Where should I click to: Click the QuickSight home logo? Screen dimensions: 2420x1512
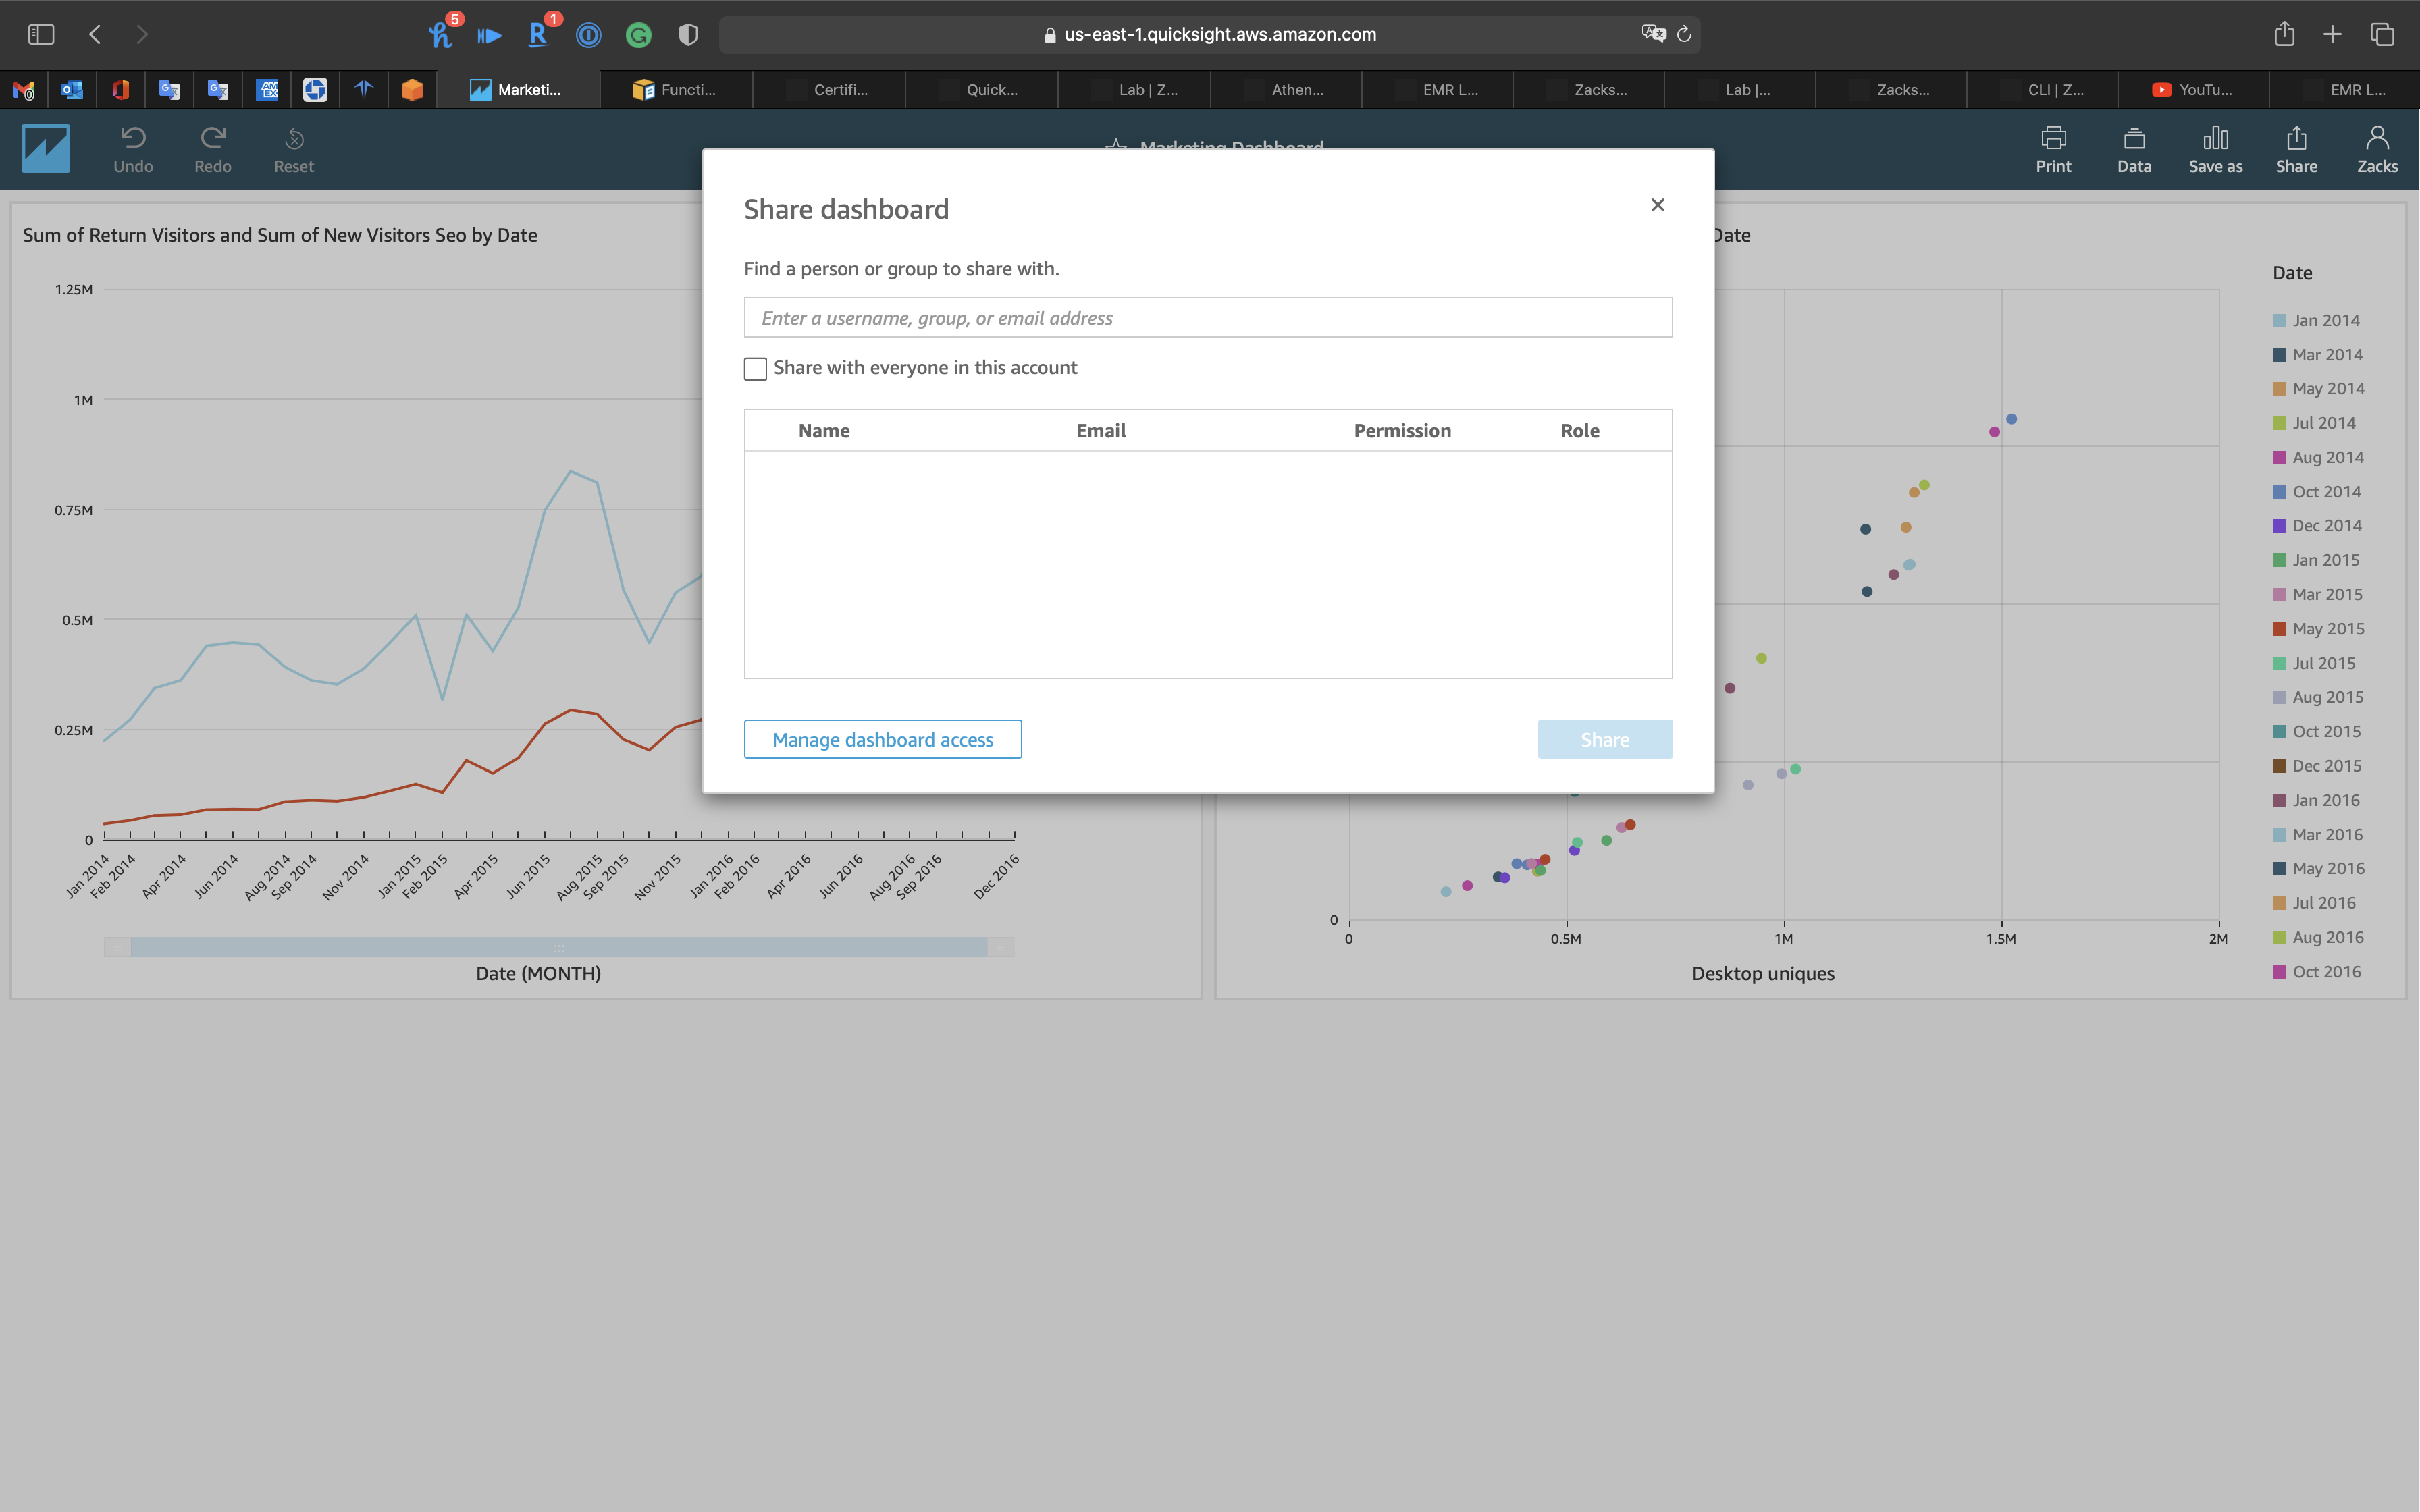pyautogui.click(x=46, y=148)
